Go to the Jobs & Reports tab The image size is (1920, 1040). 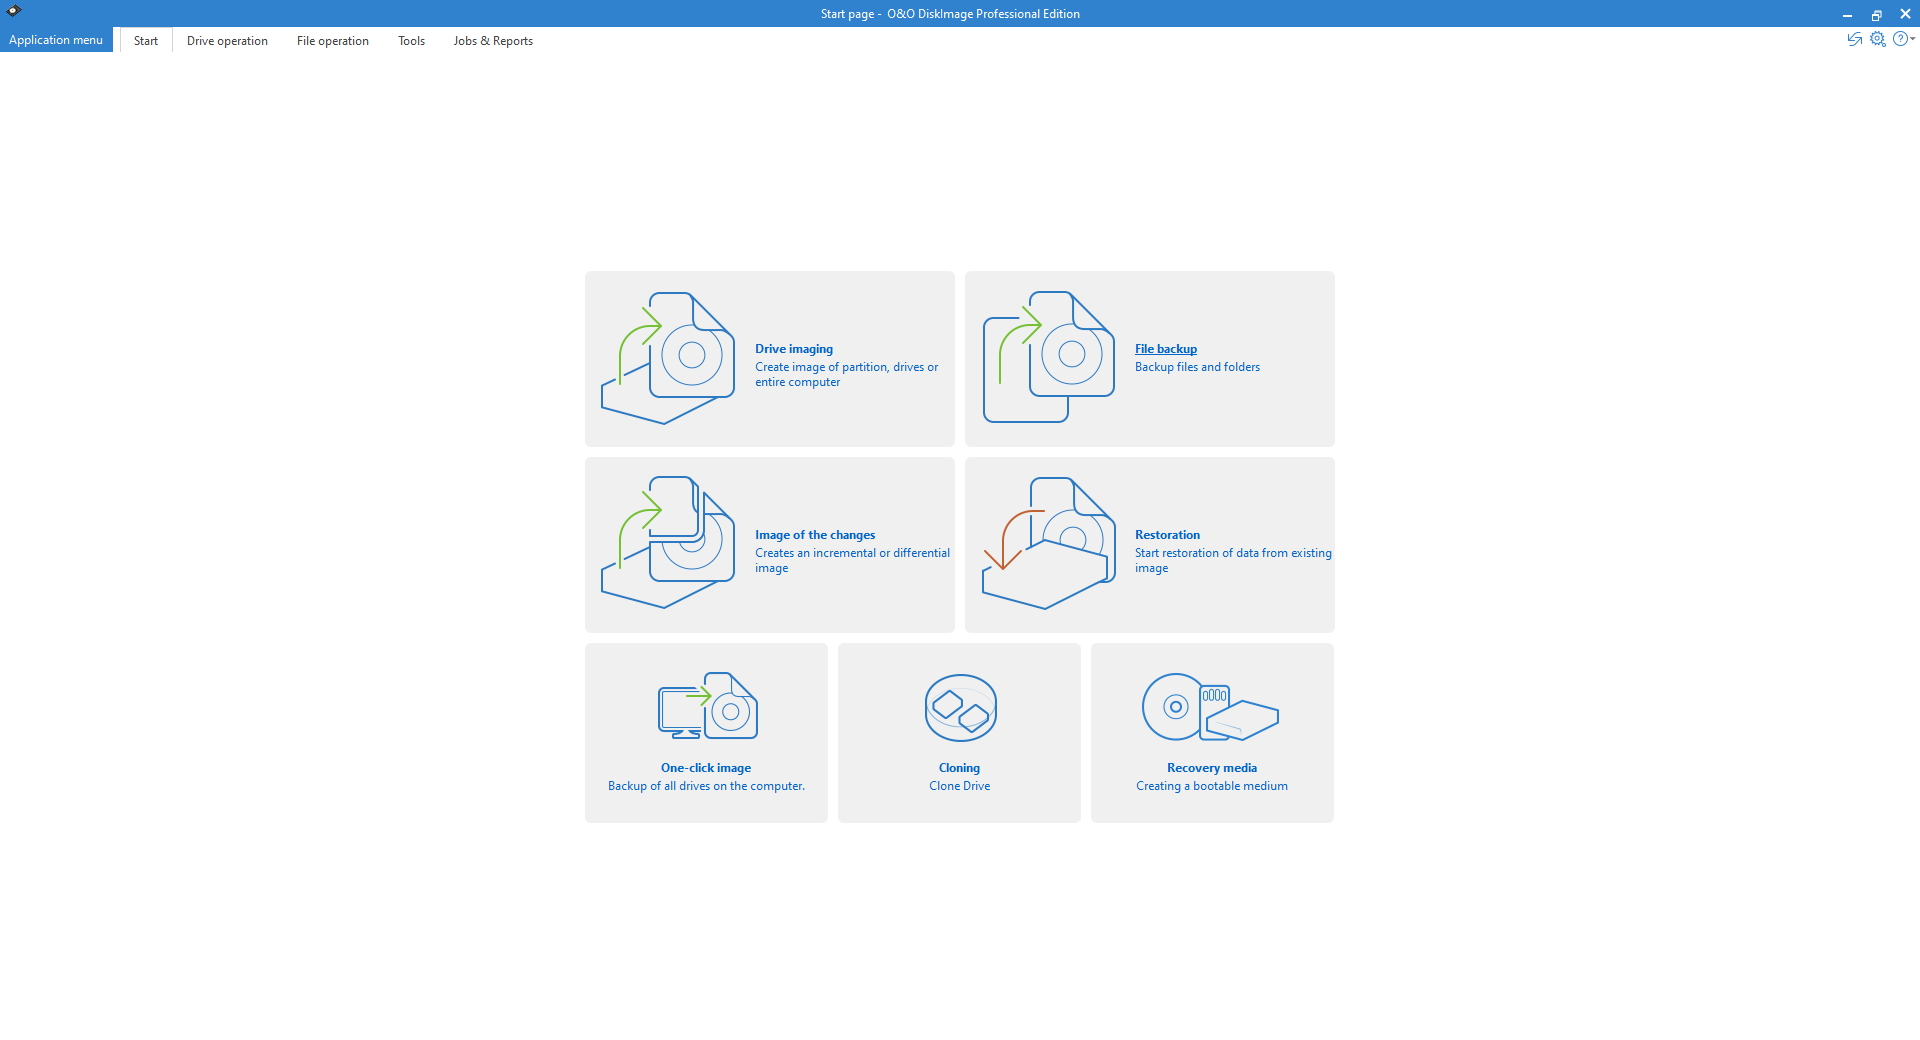point(493,41)
